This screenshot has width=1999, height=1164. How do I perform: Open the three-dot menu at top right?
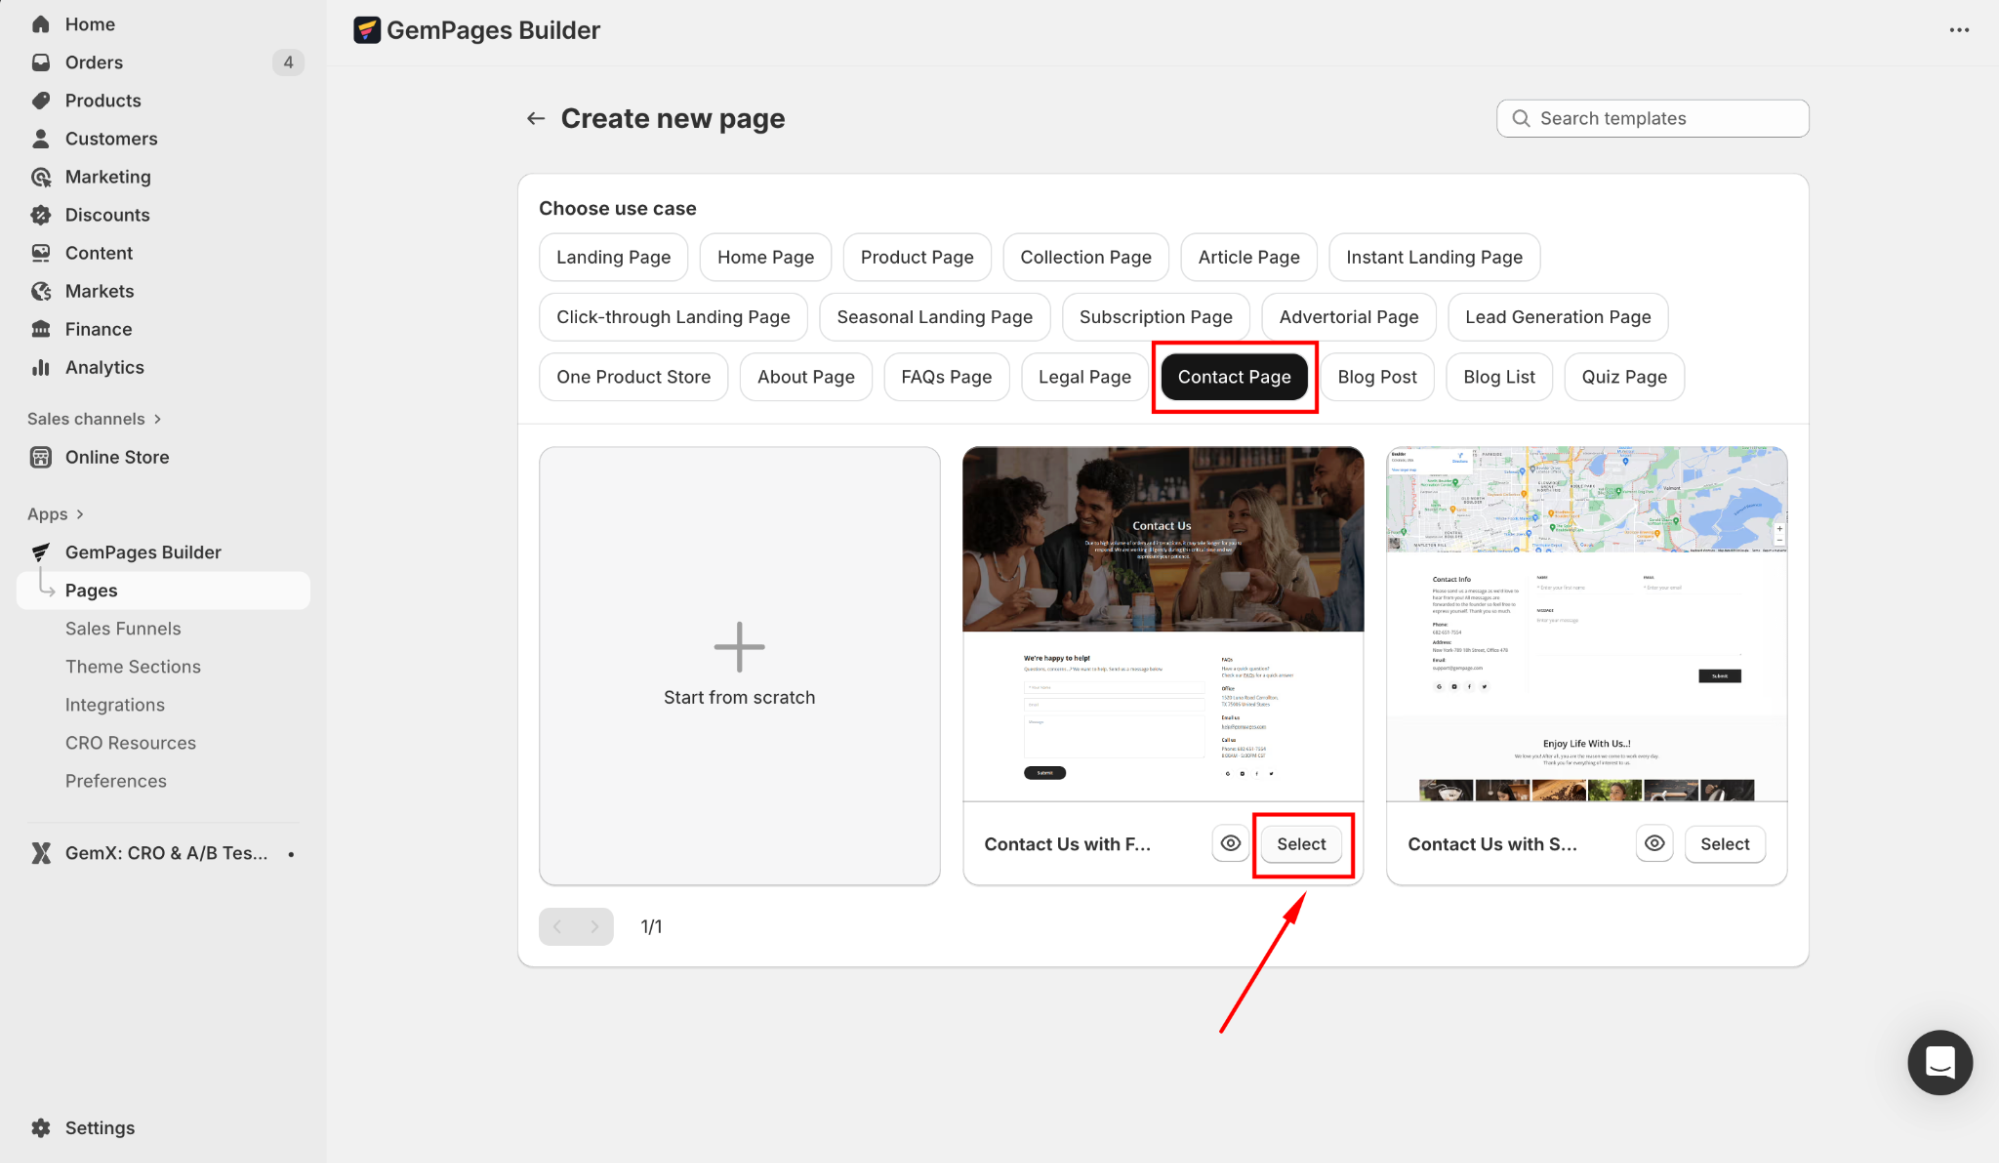point(1959,30)
